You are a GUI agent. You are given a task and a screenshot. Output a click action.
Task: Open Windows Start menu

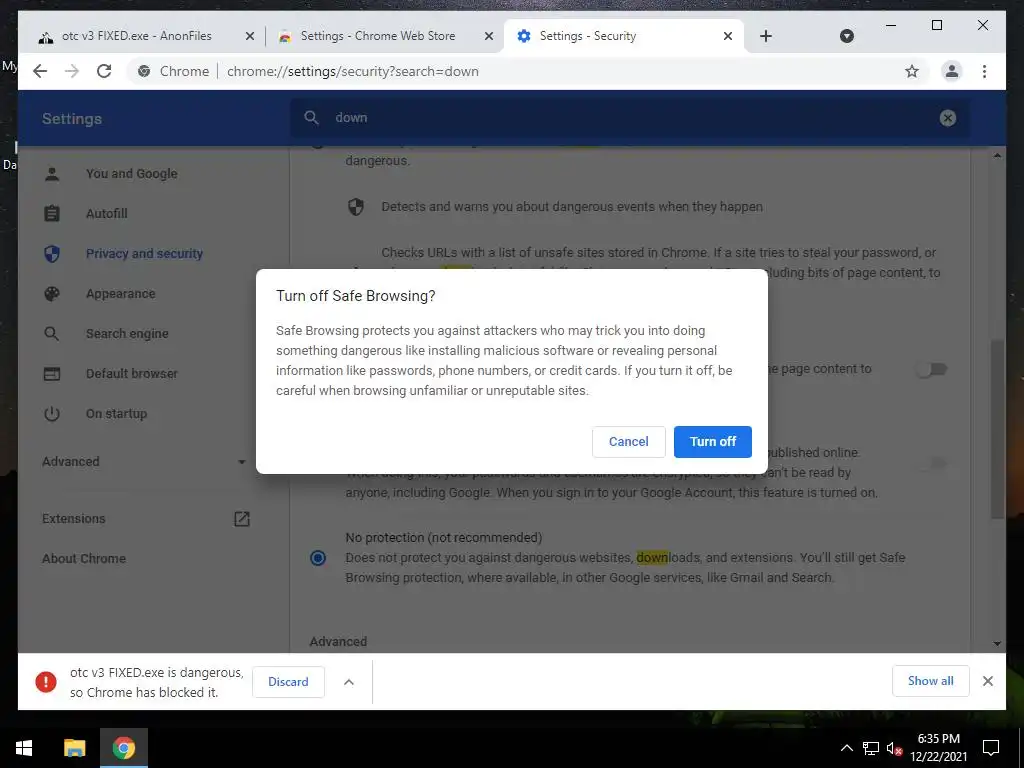pos(24,748)
